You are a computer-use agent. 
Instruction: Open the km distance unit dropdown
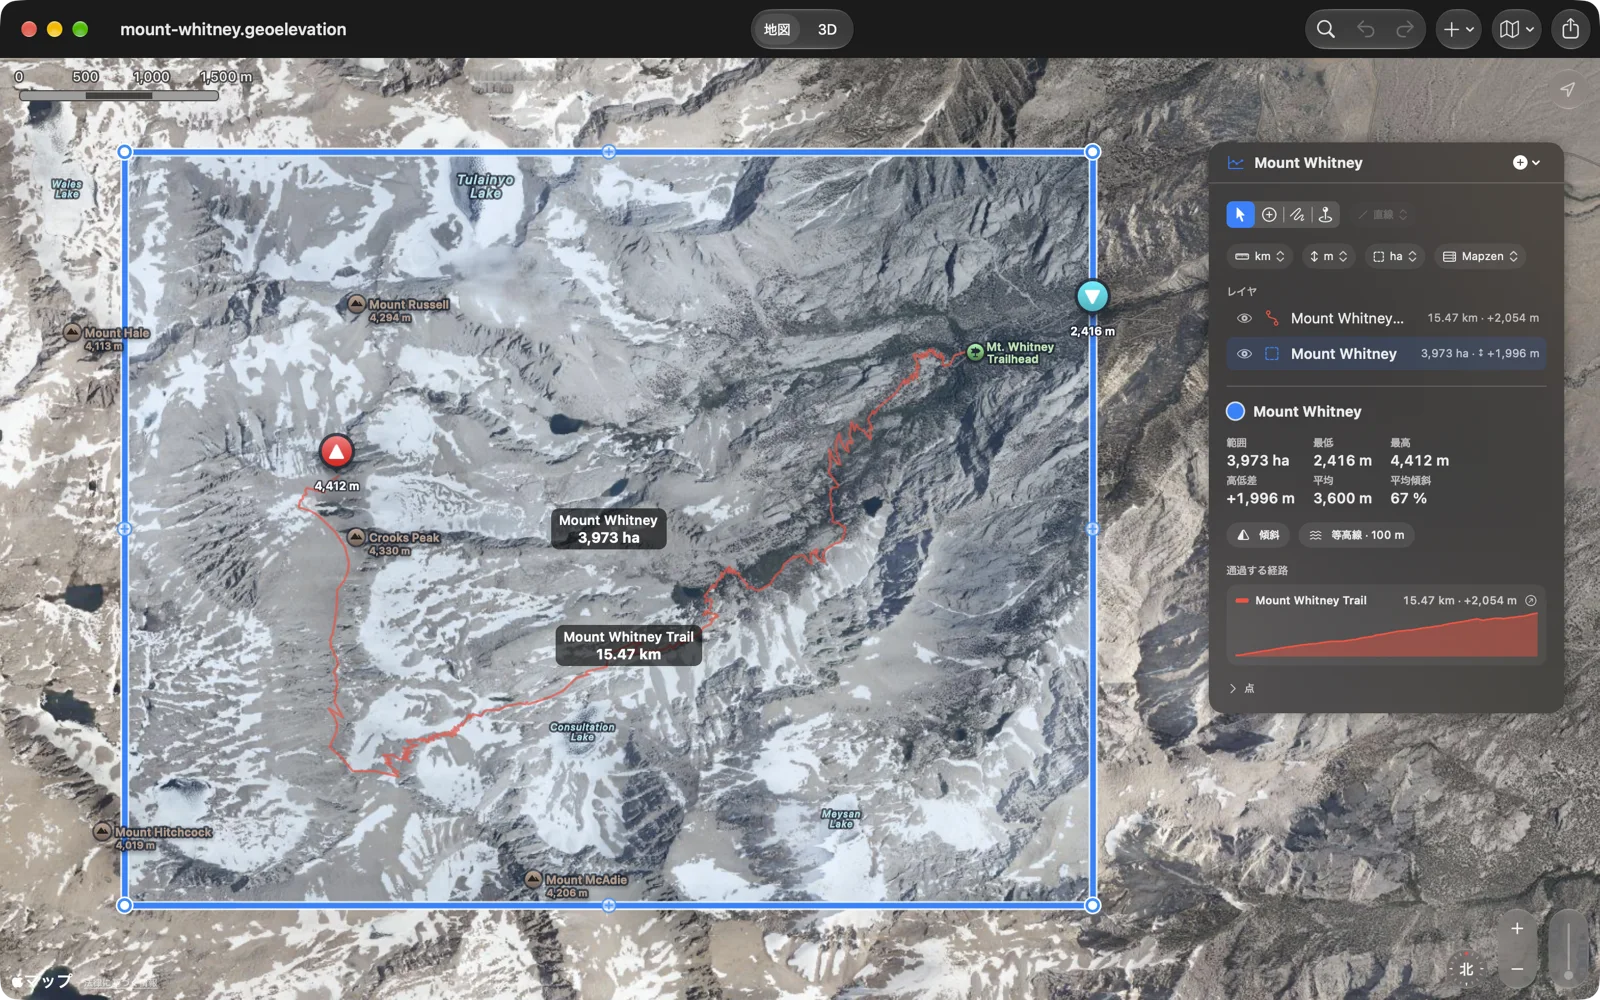[x=1260, y=256]
